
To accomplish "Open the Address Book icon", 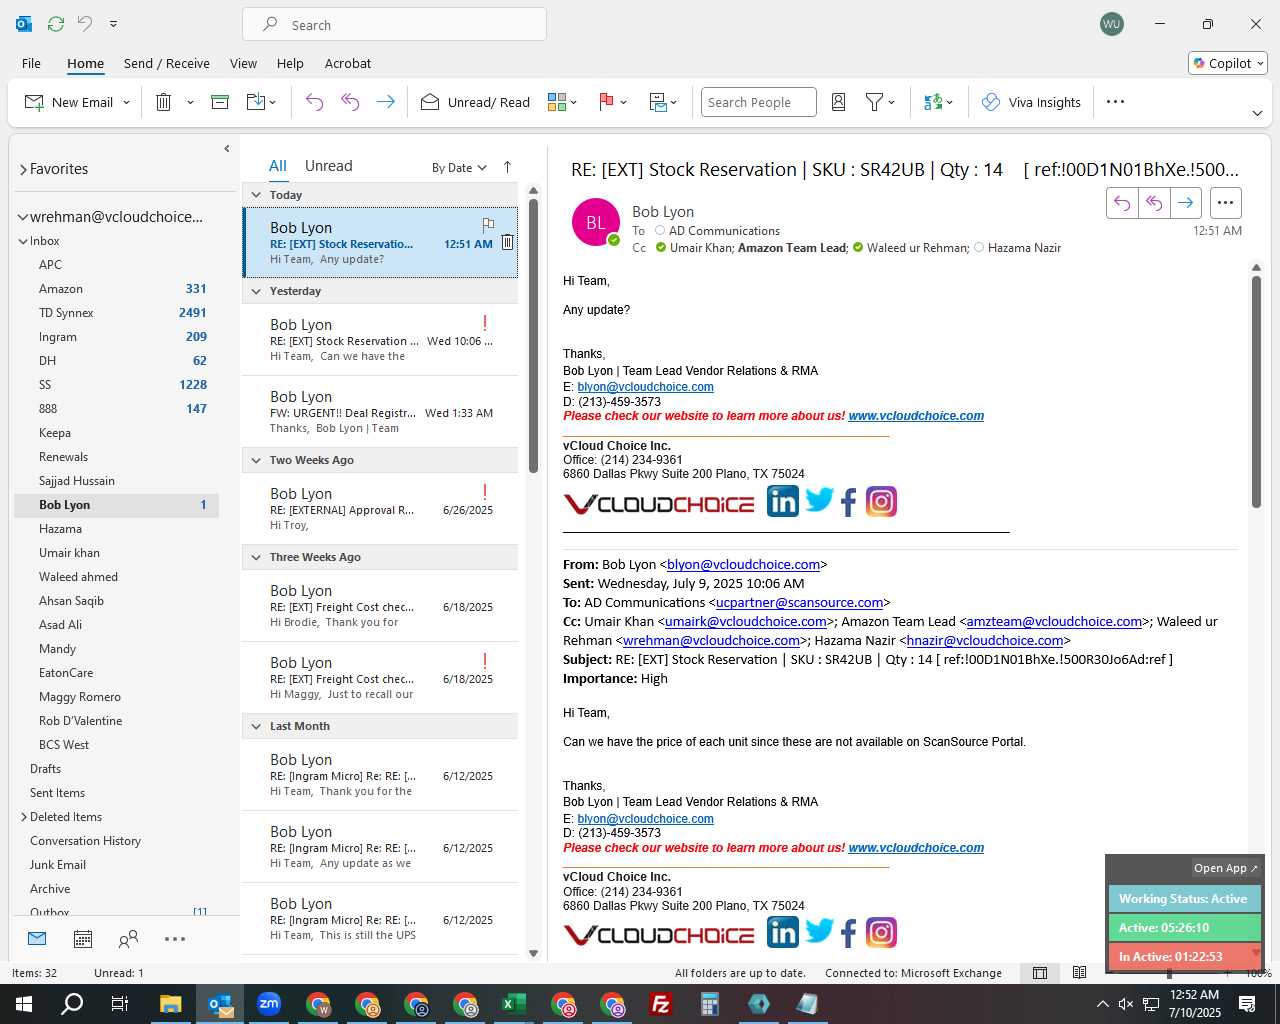I will click(839, 102).
